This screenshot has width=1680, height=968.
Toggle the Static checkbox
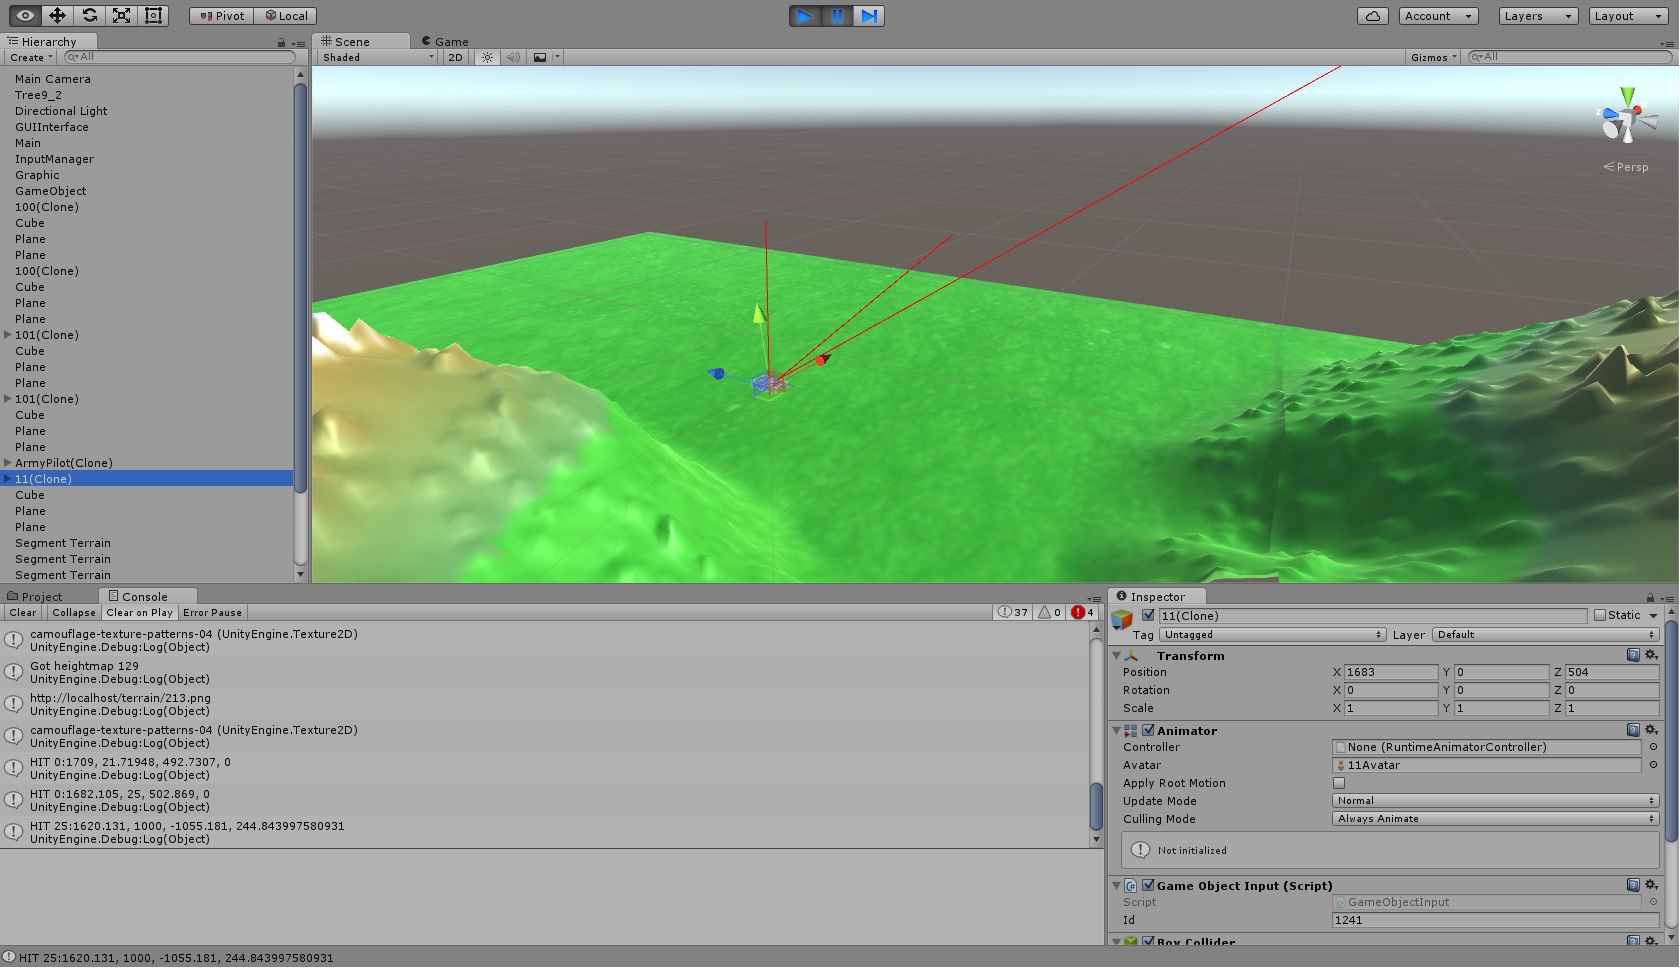click(1600, 615)
